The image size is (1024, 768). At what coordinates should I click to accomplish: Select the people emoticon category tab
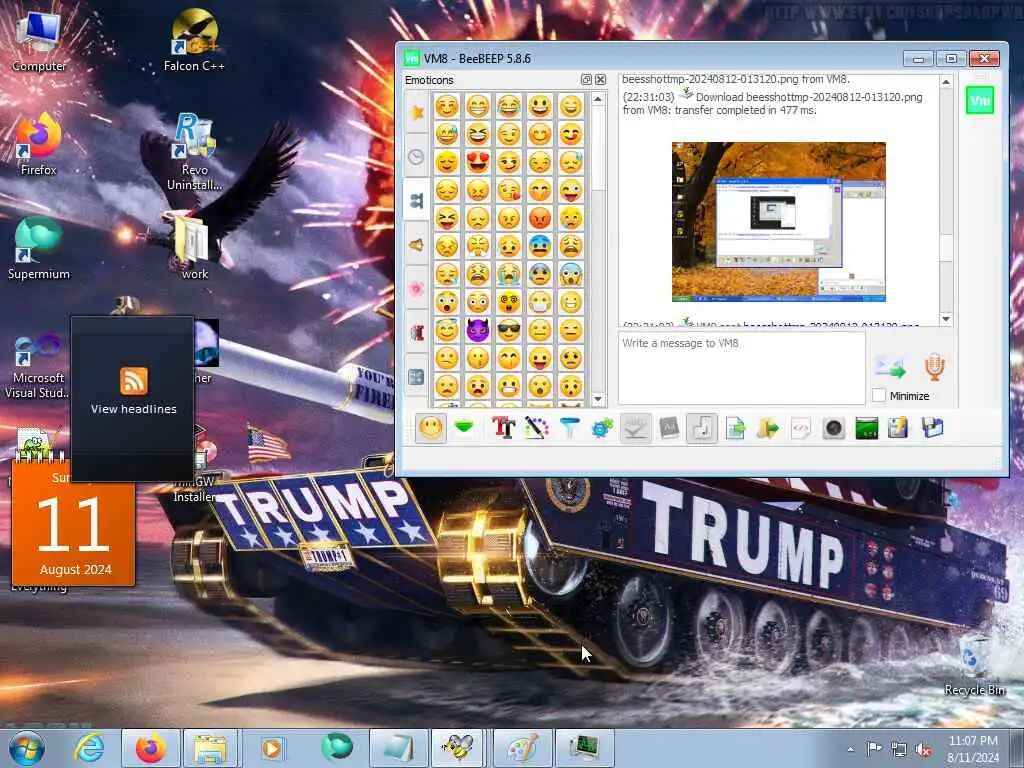(417, 200)
